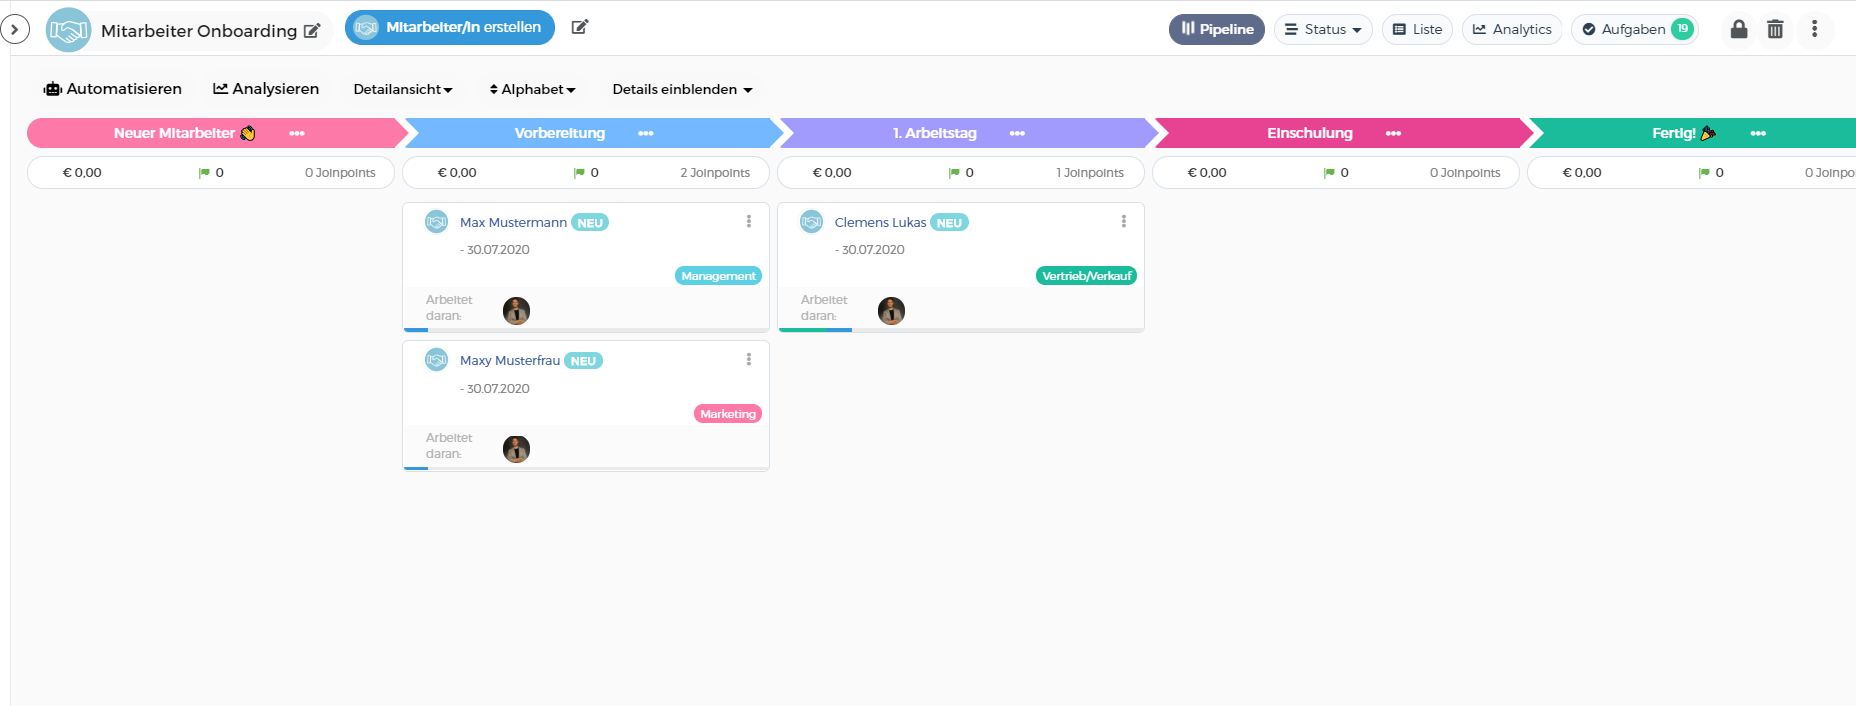
Task: Click assignee photo on Maxy Musterfrau card
Action: (516, 449)
